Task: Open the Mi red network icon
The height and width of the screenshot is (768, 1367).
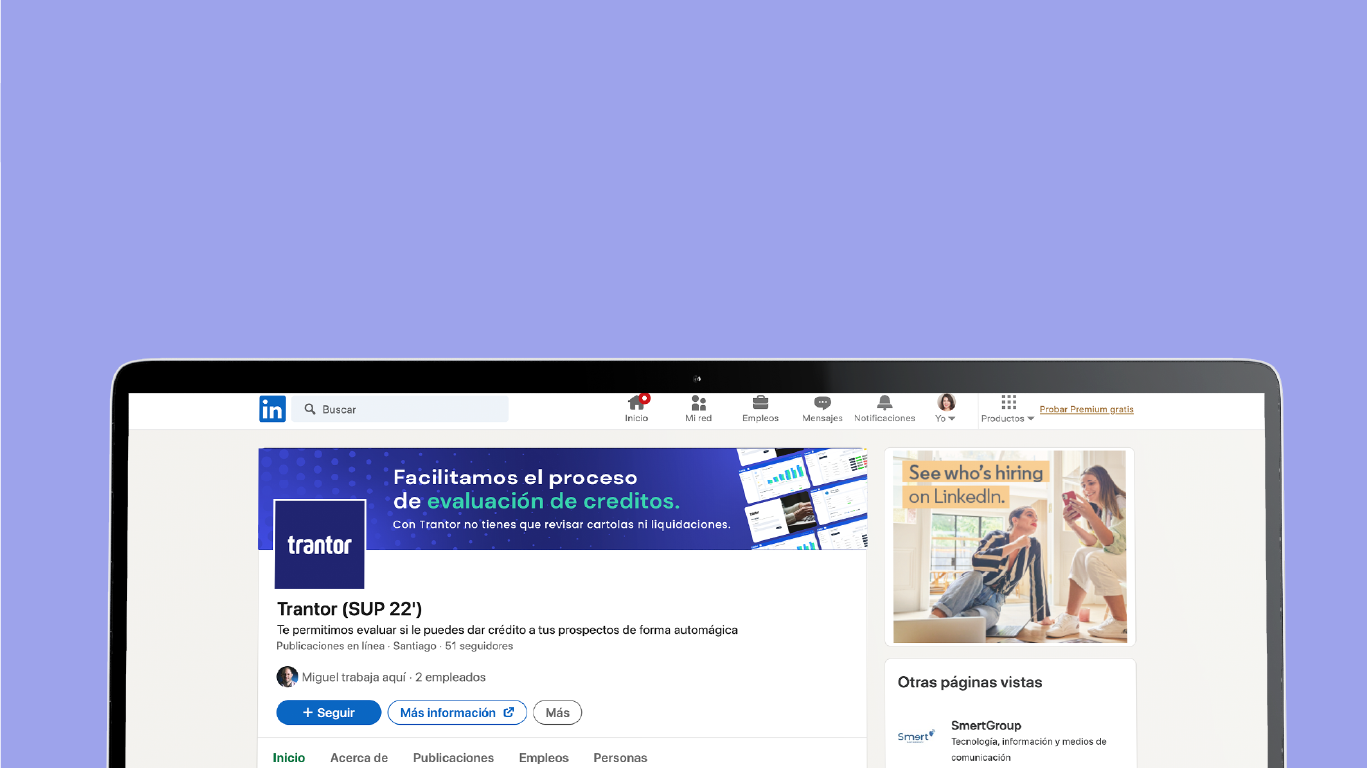Action: [x=699, y=409]
